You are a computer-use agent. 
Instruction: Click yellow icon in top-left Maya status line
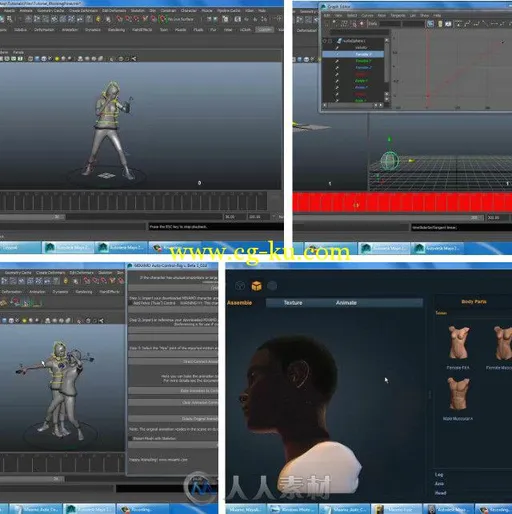pos(98,19)
